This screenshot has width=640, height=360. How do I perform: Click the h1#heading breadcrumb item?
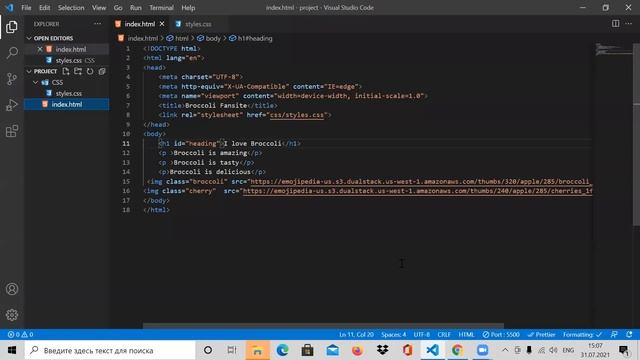[x=251, y=38]
